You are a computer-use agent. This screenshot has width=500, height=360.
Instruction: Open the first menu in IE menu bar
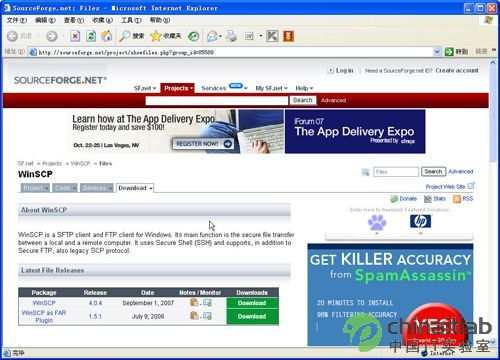tap(17, 20)
